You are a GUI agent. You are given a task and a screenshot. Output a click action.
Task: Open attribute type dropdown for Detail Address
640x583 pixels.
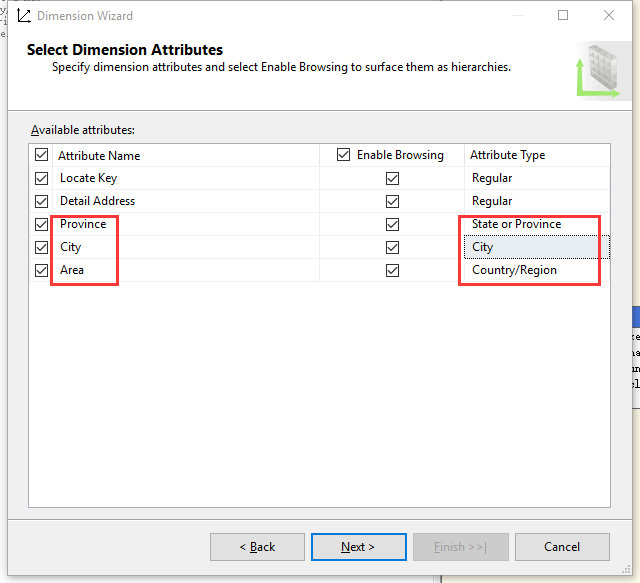(537, 201)
